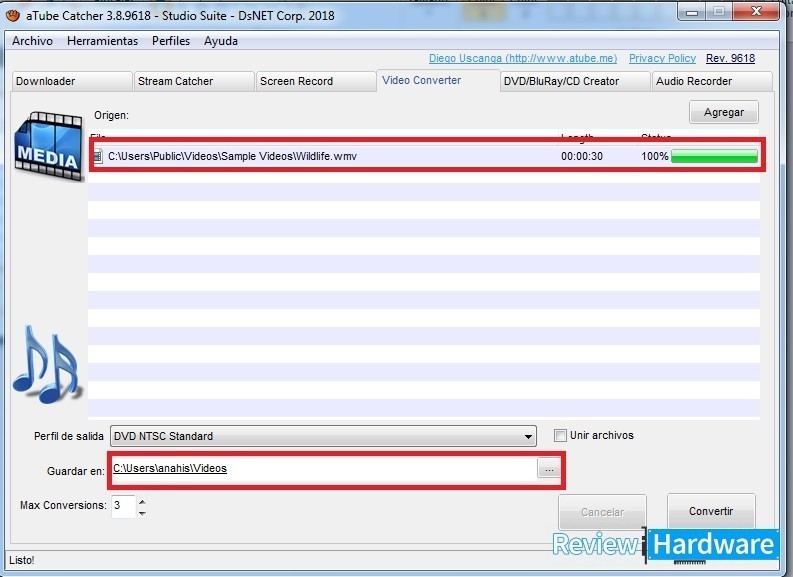793x577 pixels.
Task: Switch to the Screen Record tab
Action: (x=316, y=81)
